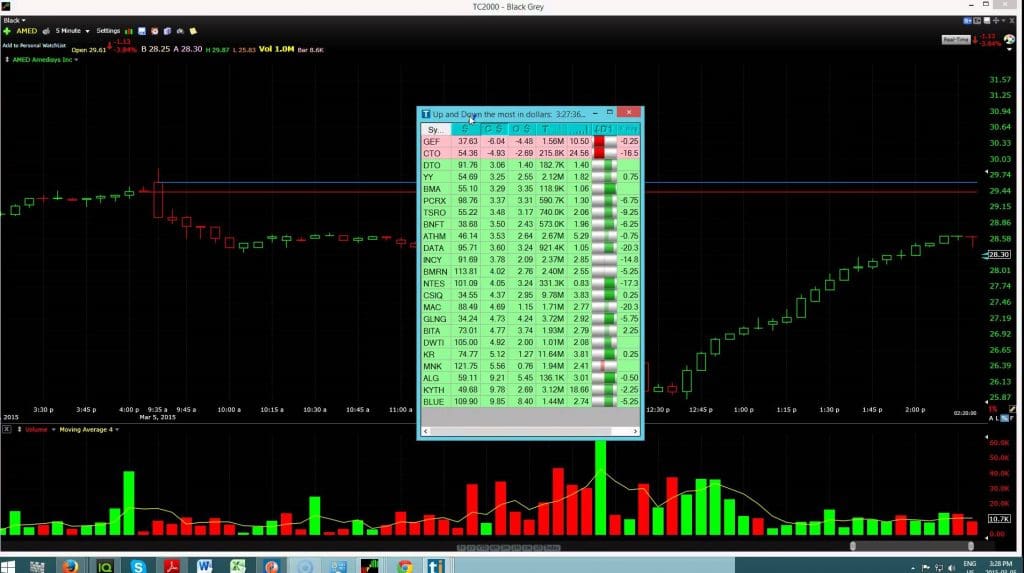Select the ATHM row in the watchlist
Screen dimensions: 1024x573
click(x=530, y=236)
